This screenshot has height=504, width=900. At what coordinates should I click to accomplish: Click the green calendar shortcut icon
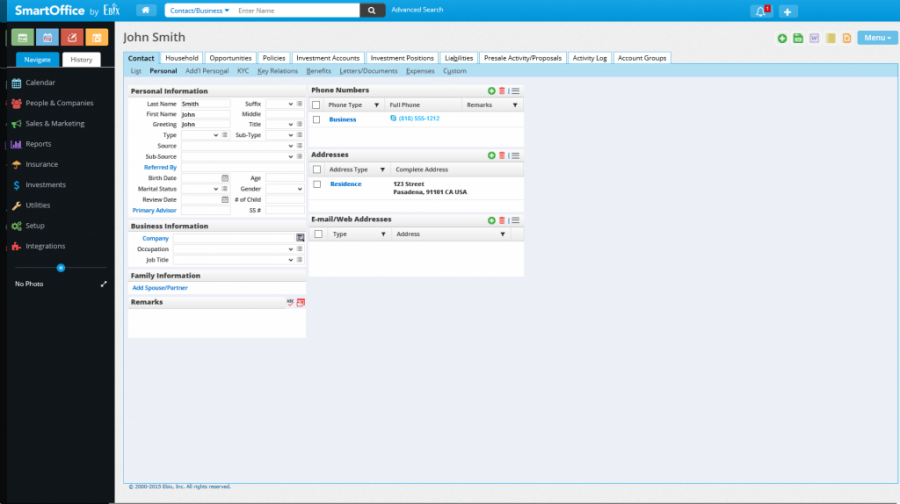(22, 37)
